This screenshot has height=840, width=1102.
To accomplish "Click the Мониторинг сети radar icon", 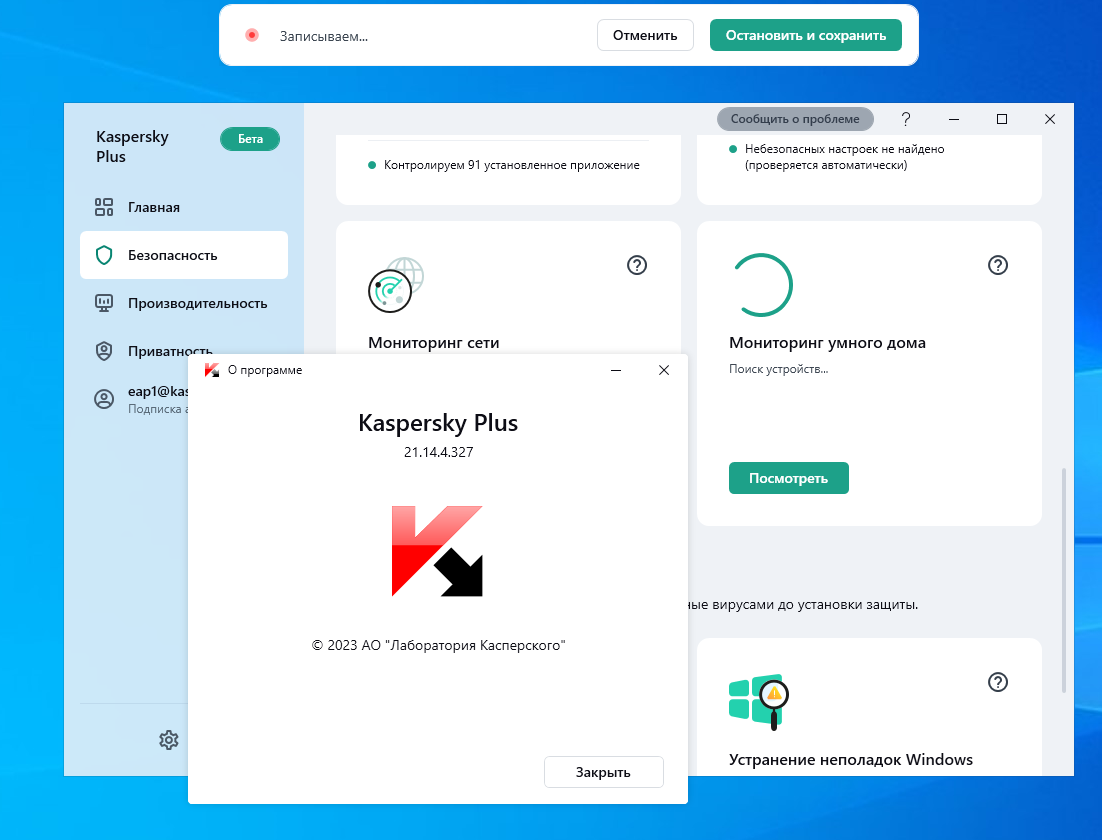I will point(396,285).
